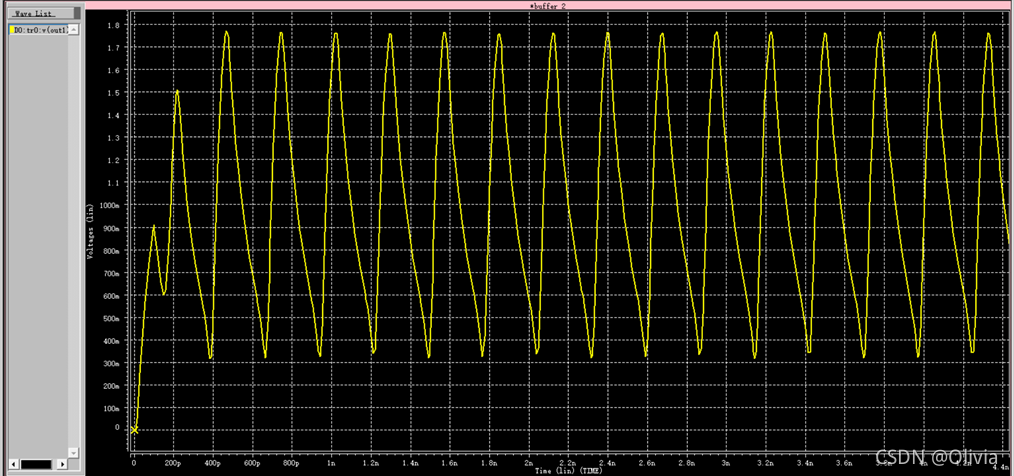Viewport: 1014px width, 476px height.
Task: Select the D0:tr0:v(out1) wave entry
Action: [x=40, y=30]
